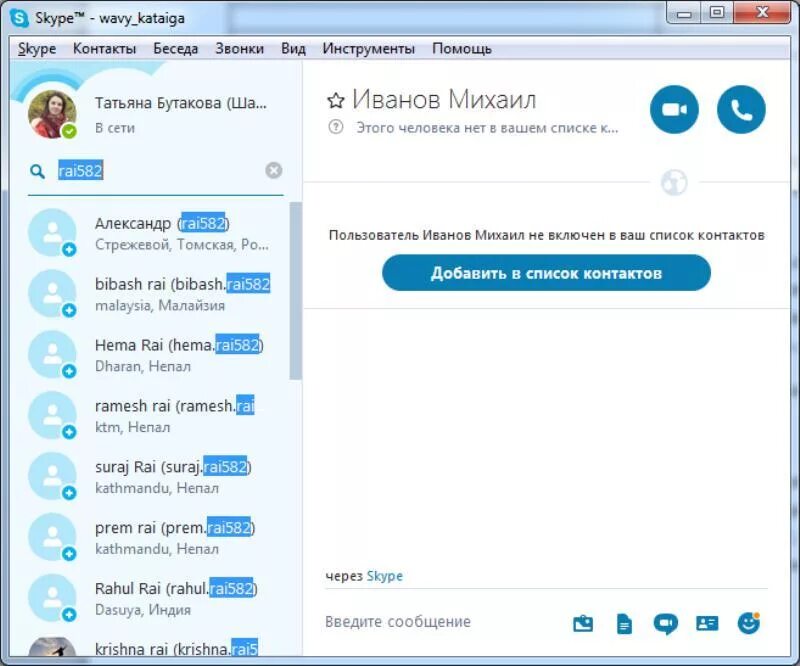Screen dimensions: 800x666
Task: Open the Skype link after 'через'
Action: 384,576
